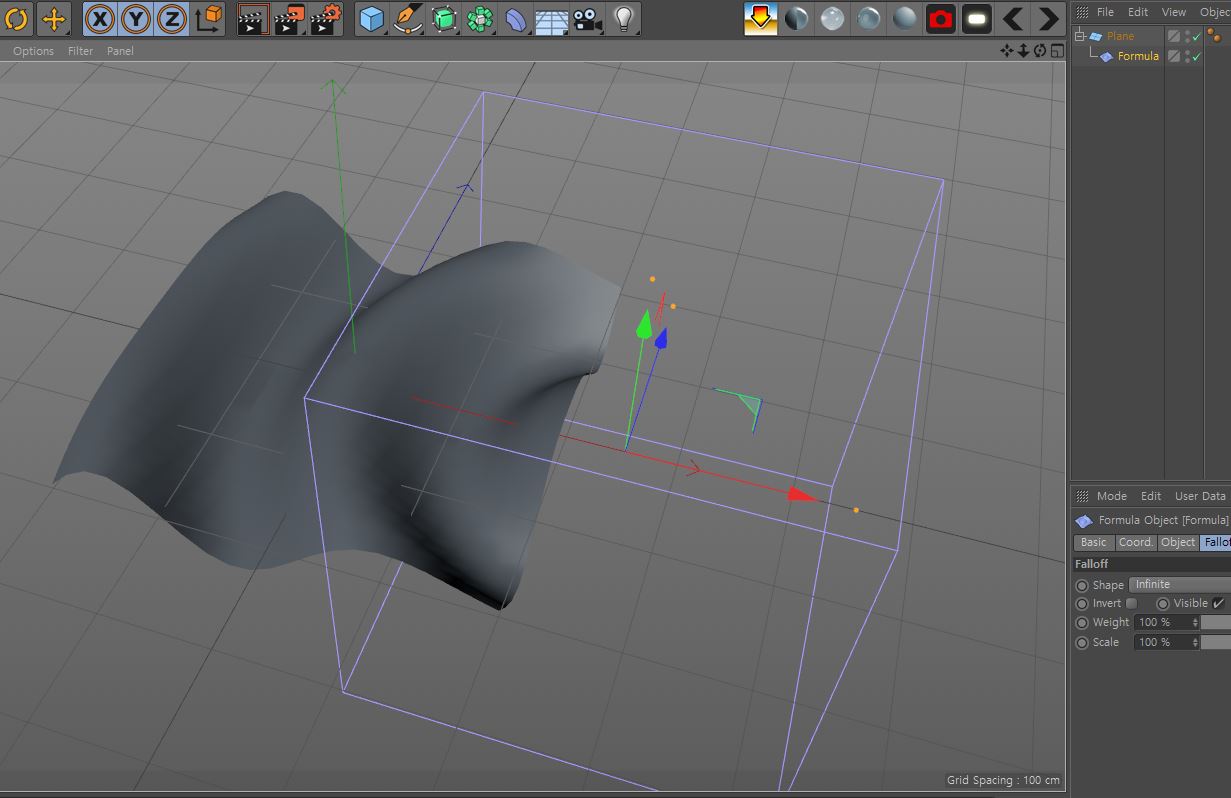Toggle Y axis lock
Screen dimensions: 1231x798
pos(136,18)
